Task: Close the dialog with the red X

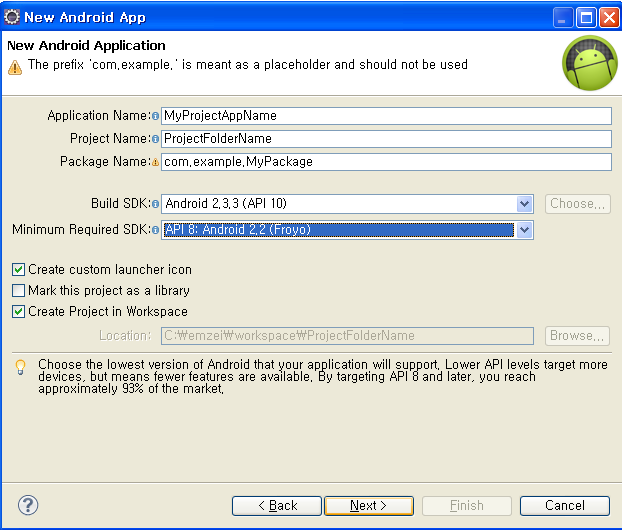Action: coord(610,18)
